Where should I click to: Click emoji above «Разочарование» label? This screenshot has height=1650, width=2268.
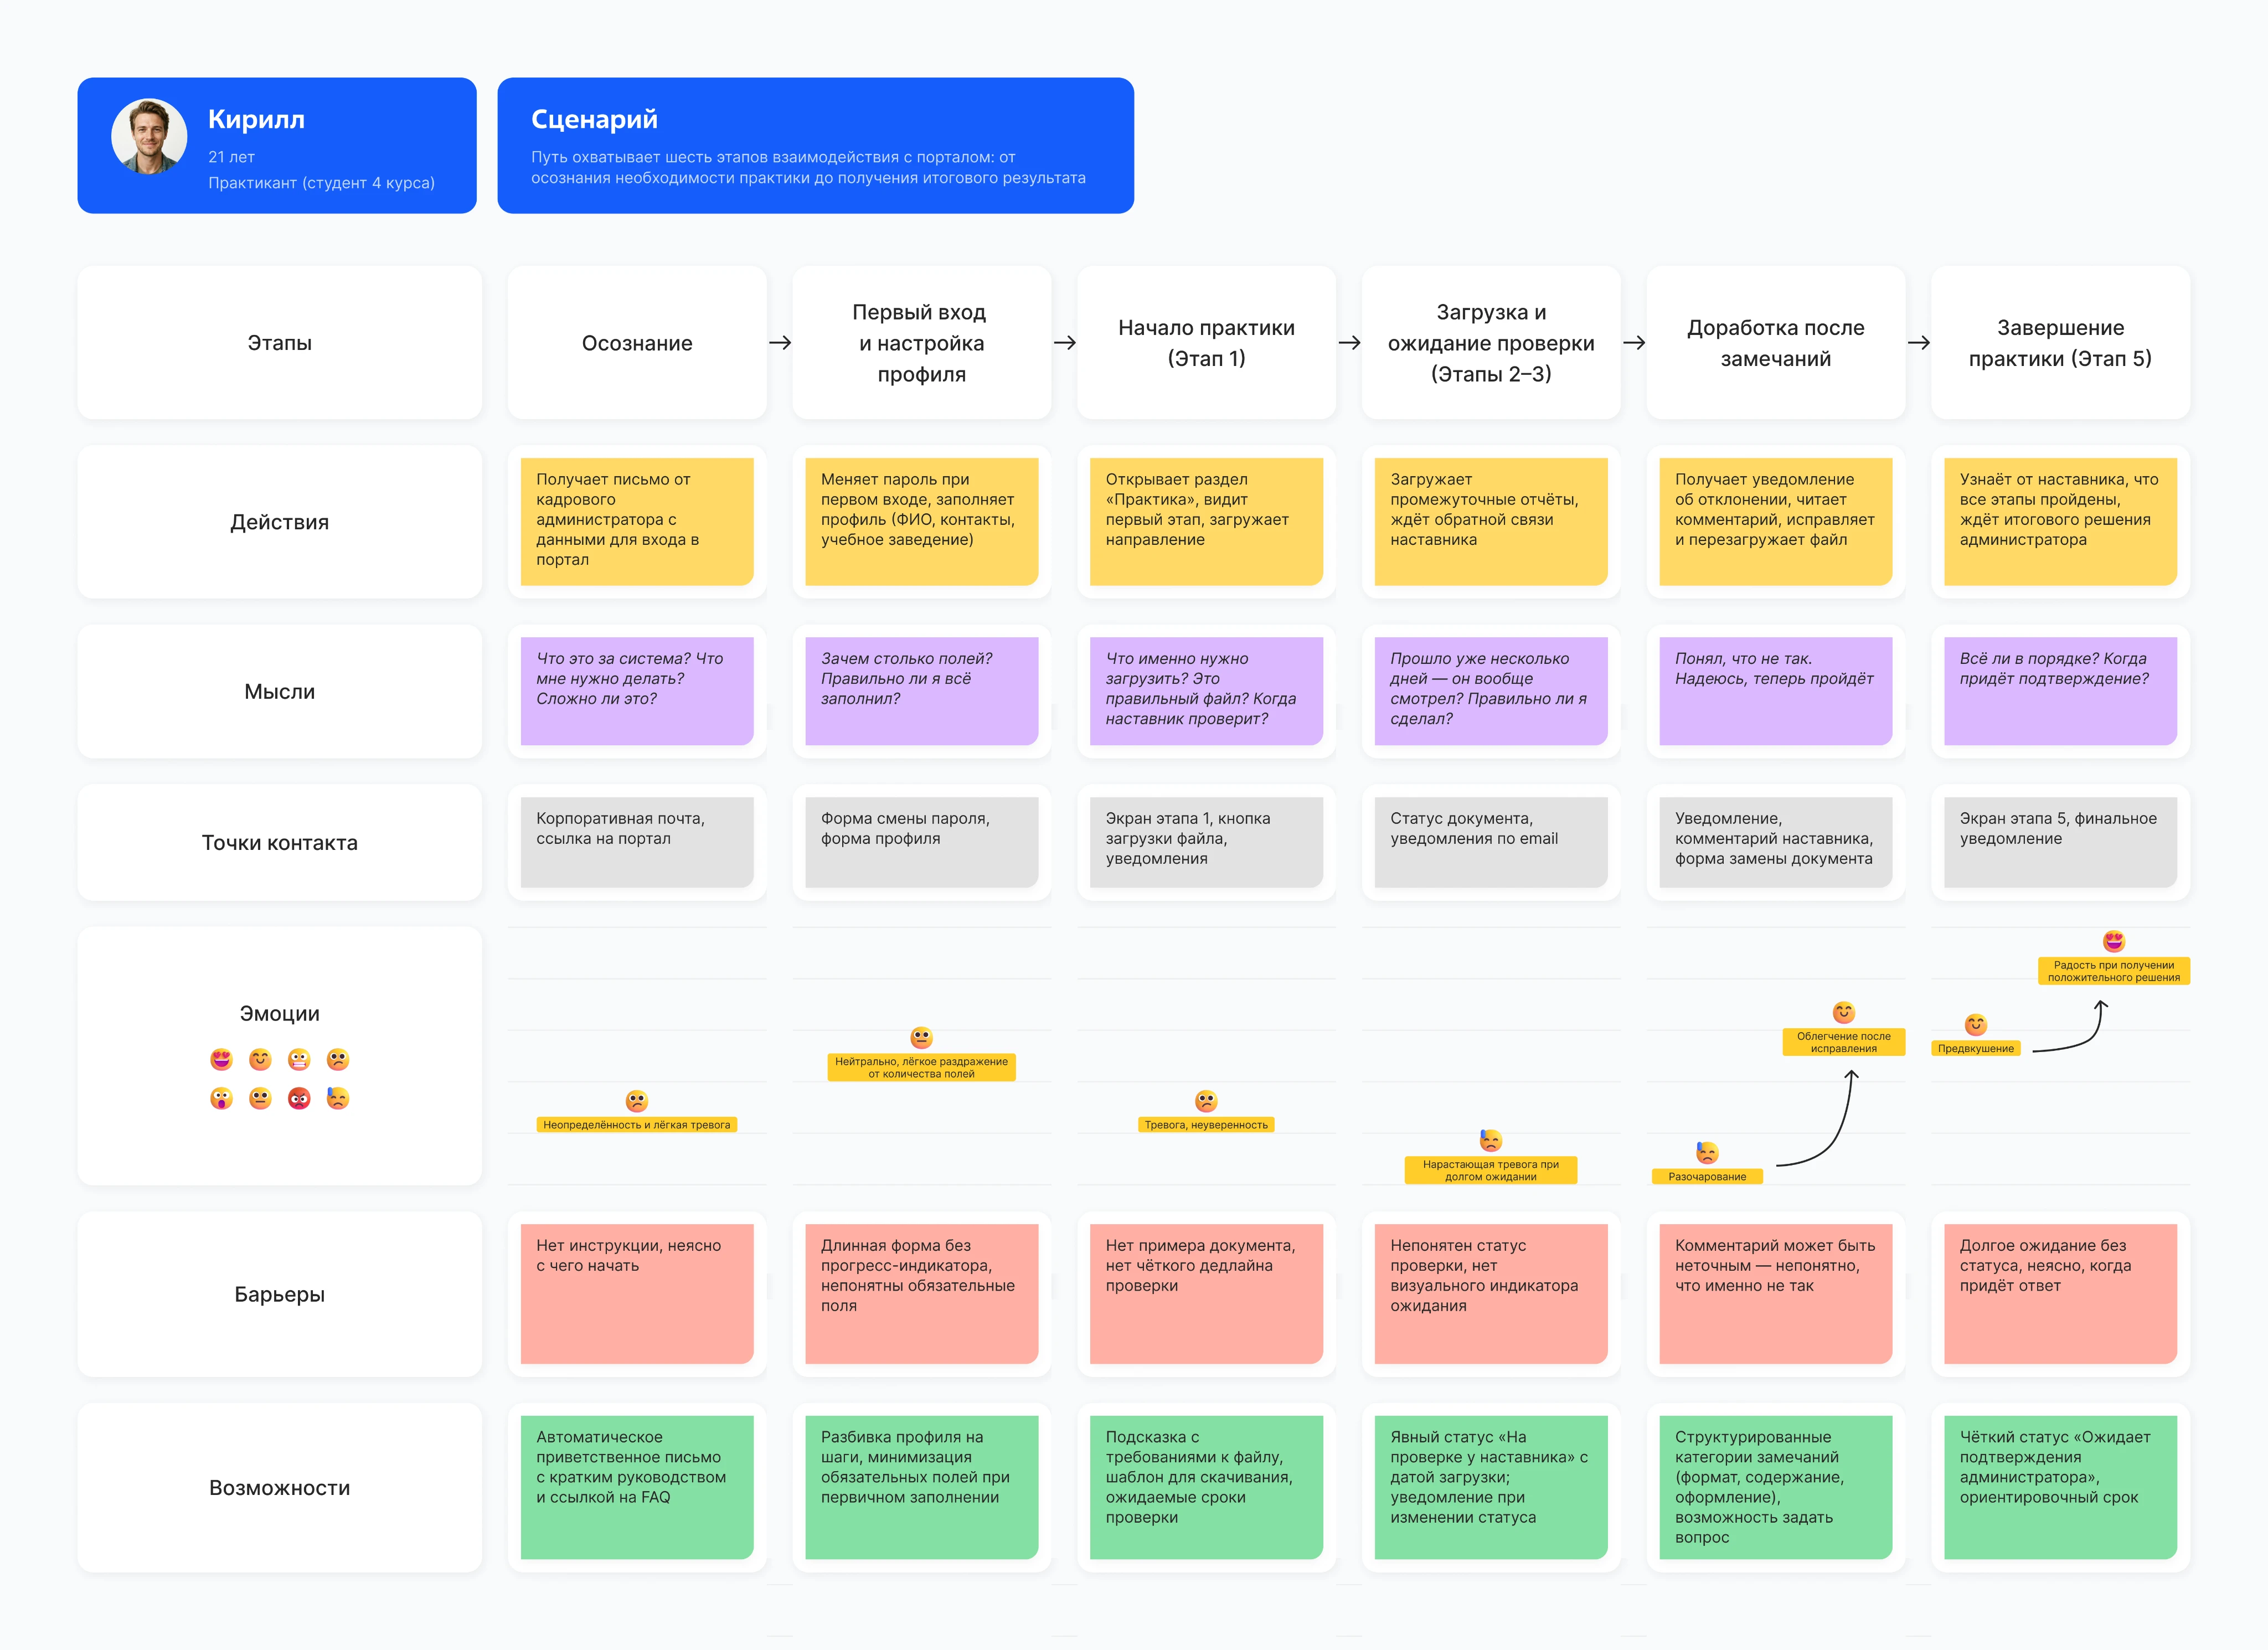tap(1707, 1152)
